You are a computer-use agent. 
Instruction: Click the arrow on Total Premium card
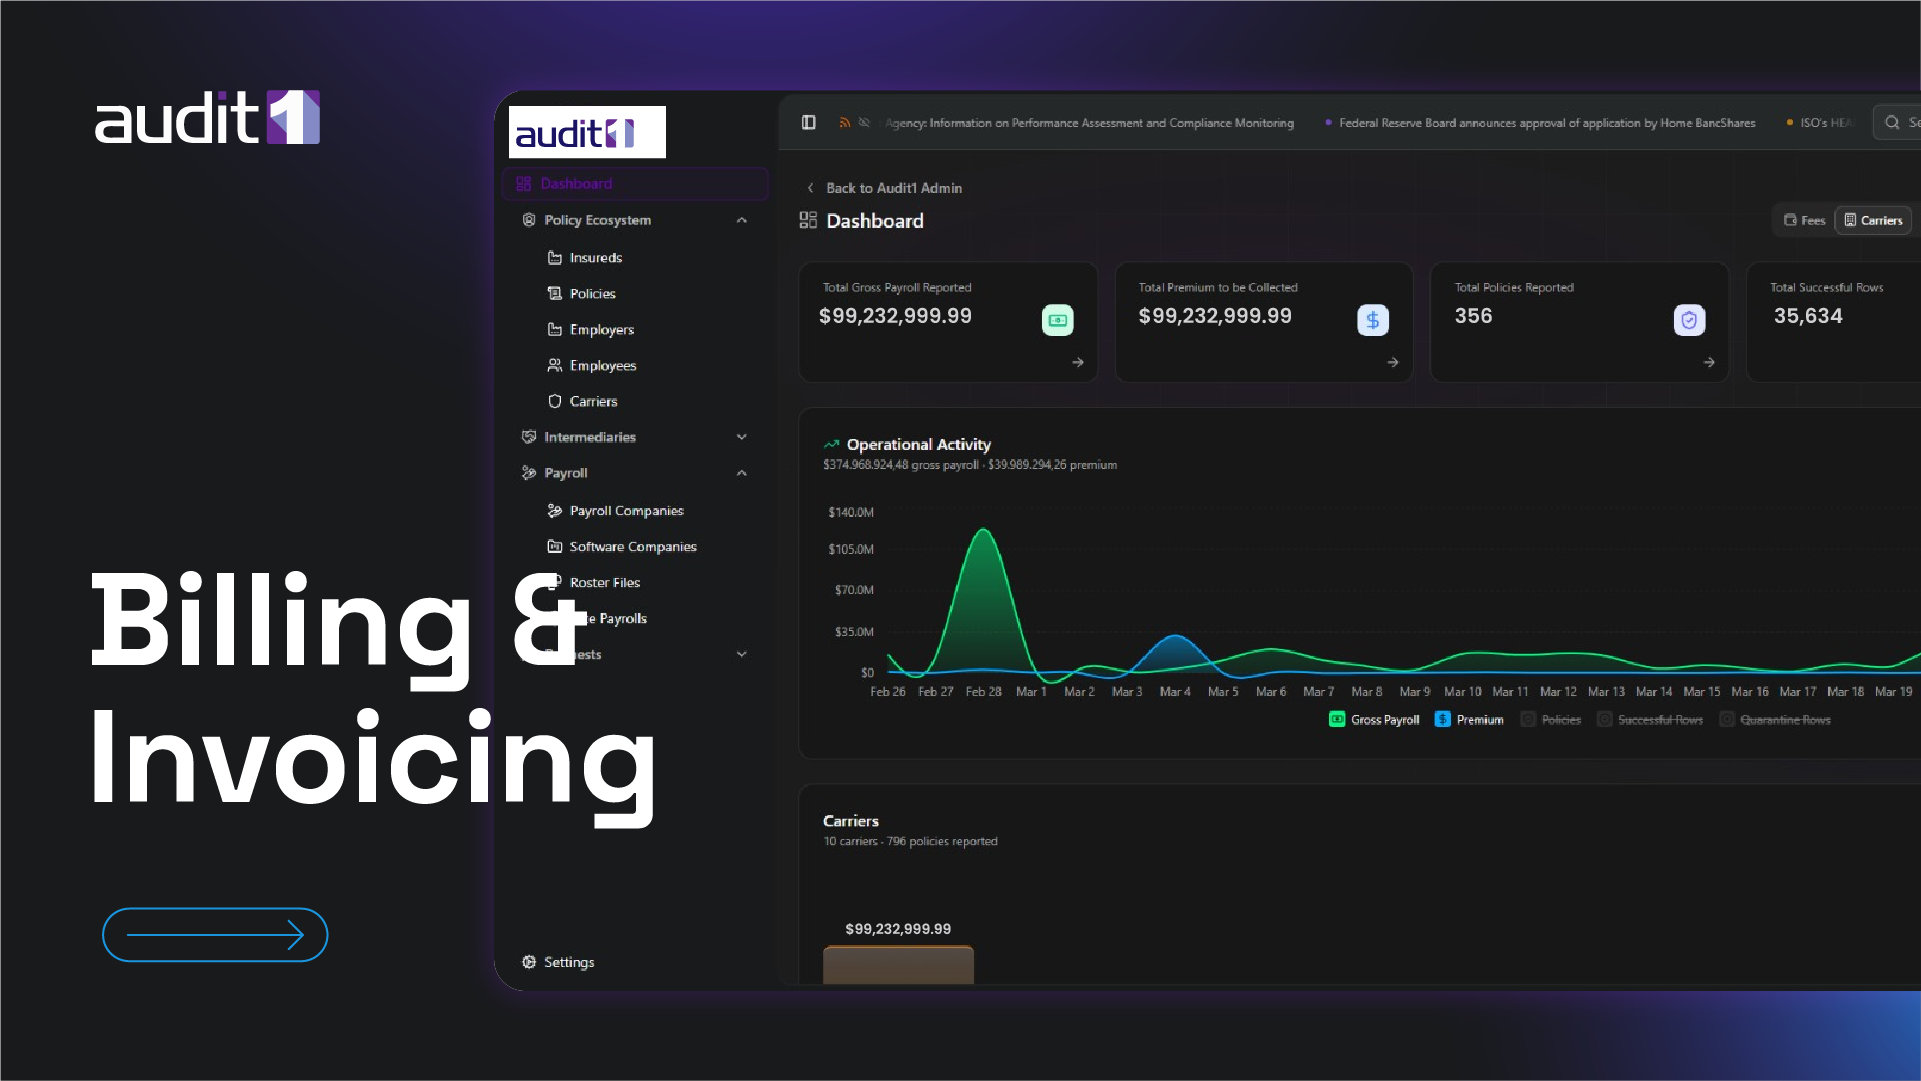(1393, 363)
